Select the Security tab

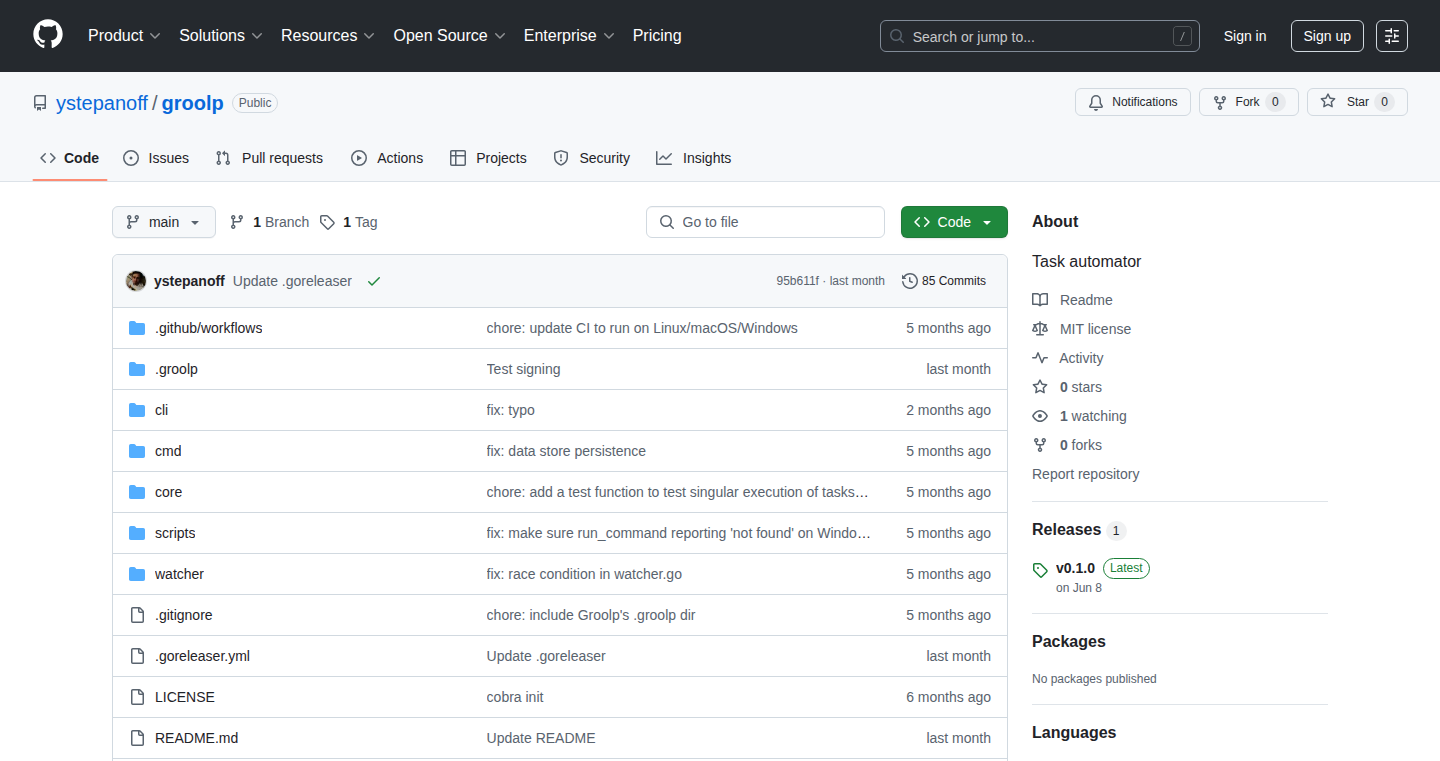coord(591,158)
